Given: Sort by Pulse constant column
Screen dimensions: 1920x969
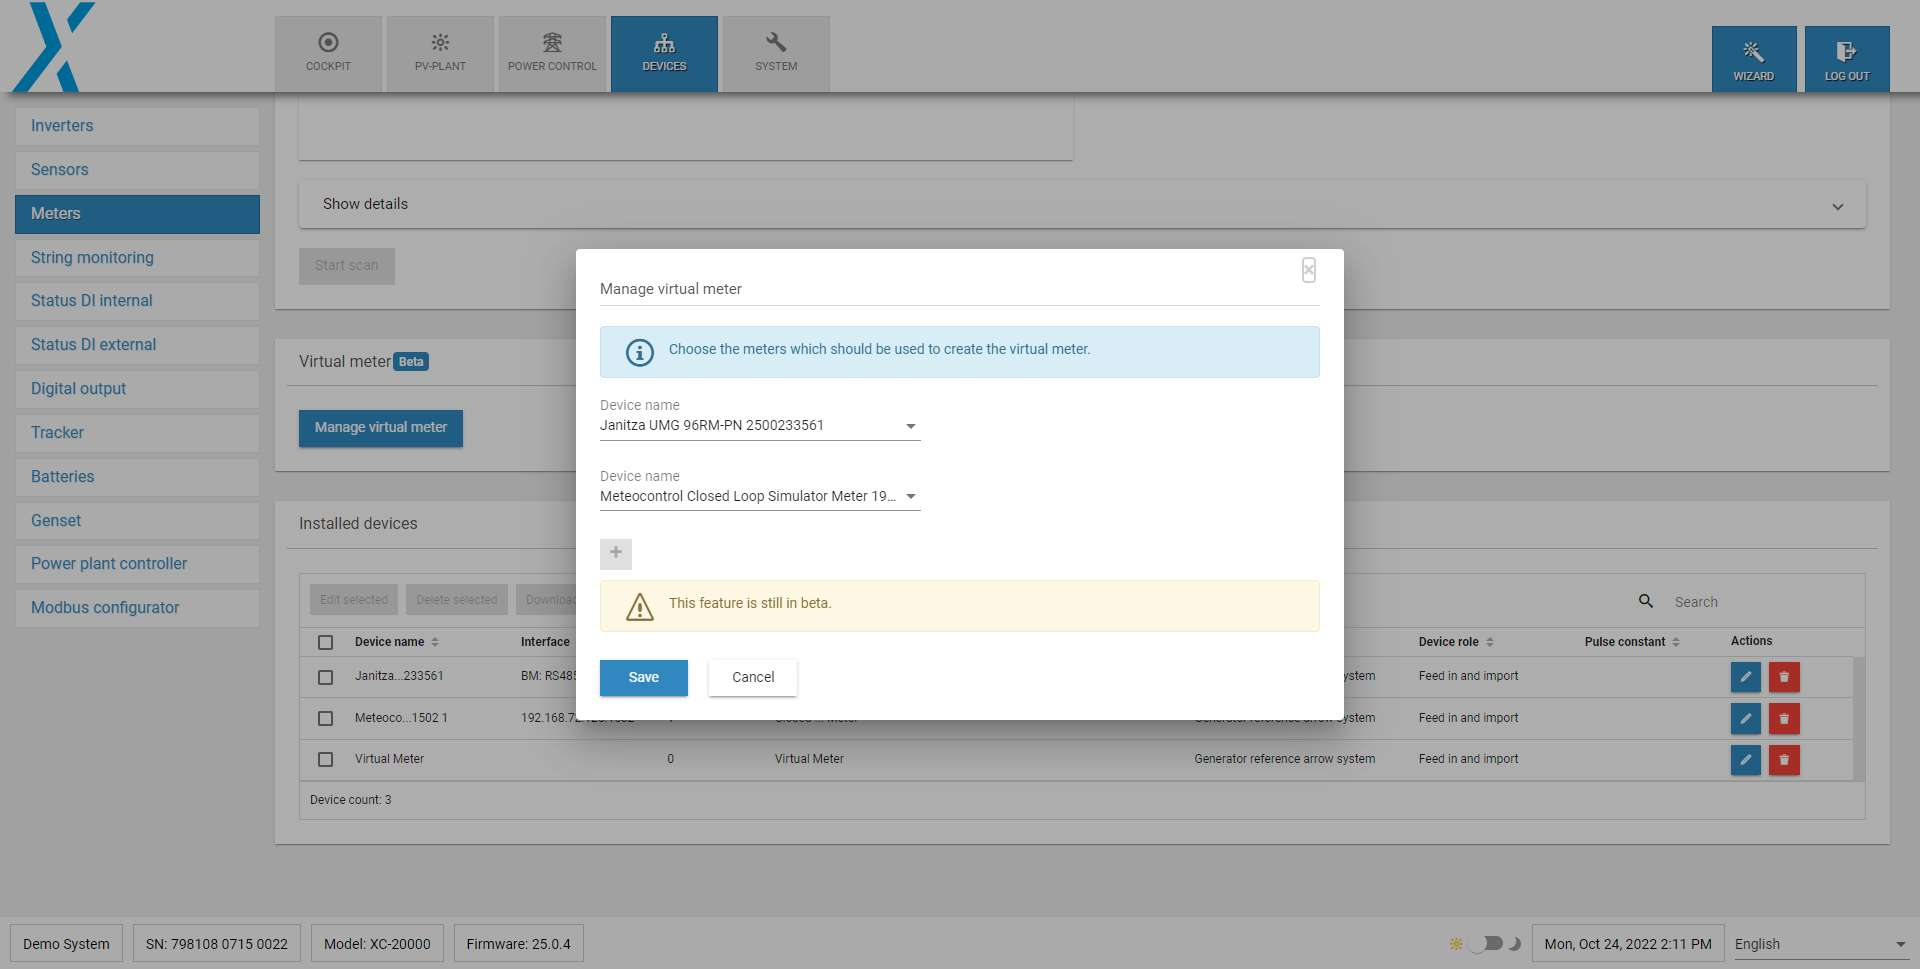Looking at the screenshot, I should pyautogui.click(x=1632, y=642).
